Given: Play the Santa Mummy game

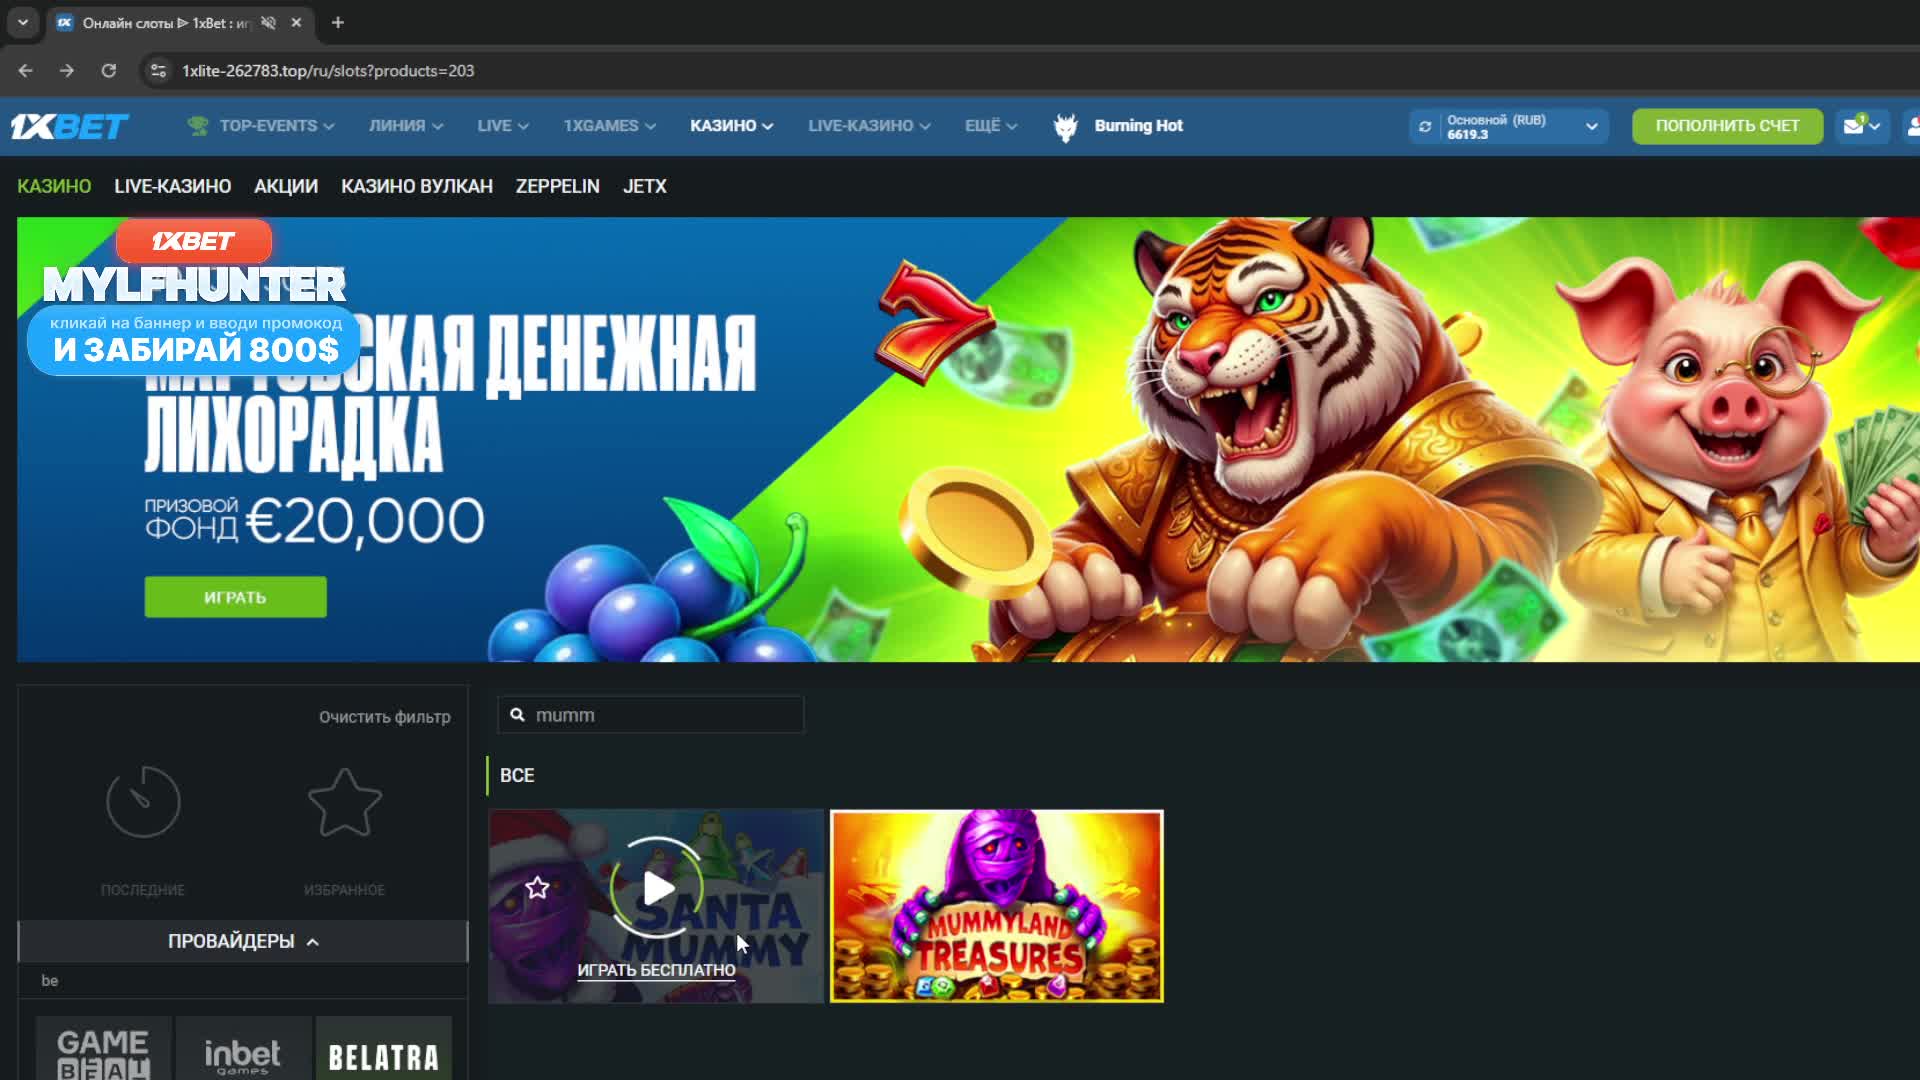Looking at the screenshot, I should point(657,888).
